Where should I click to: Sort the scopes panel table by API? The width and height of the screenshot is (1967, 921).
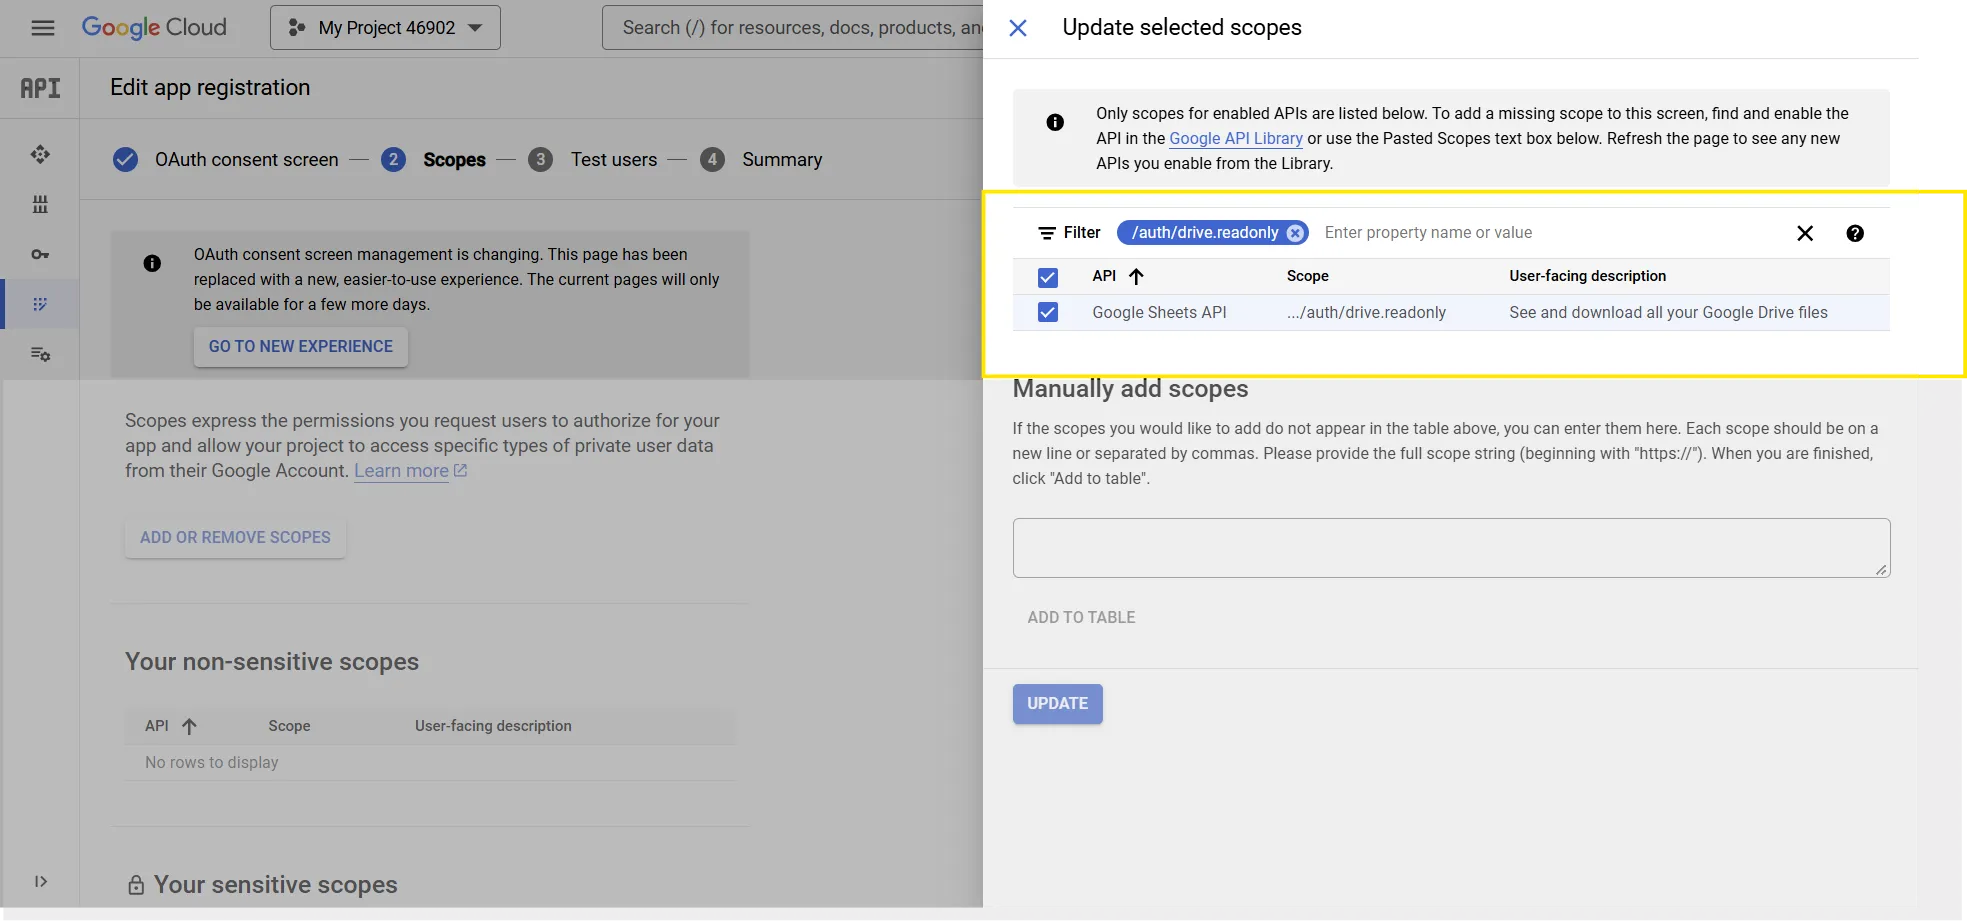point(1118,277)
